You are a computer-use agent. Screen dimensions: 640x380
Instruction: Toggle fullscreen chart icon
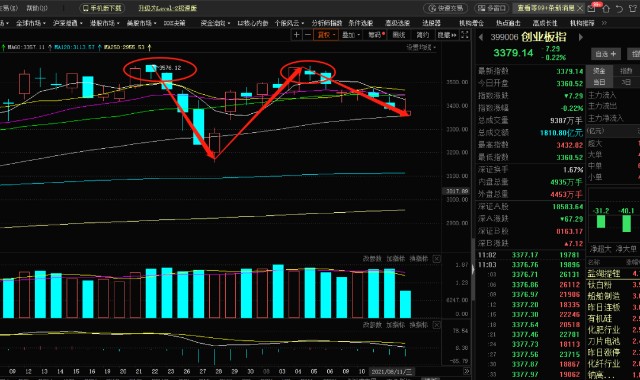[464, 35]
